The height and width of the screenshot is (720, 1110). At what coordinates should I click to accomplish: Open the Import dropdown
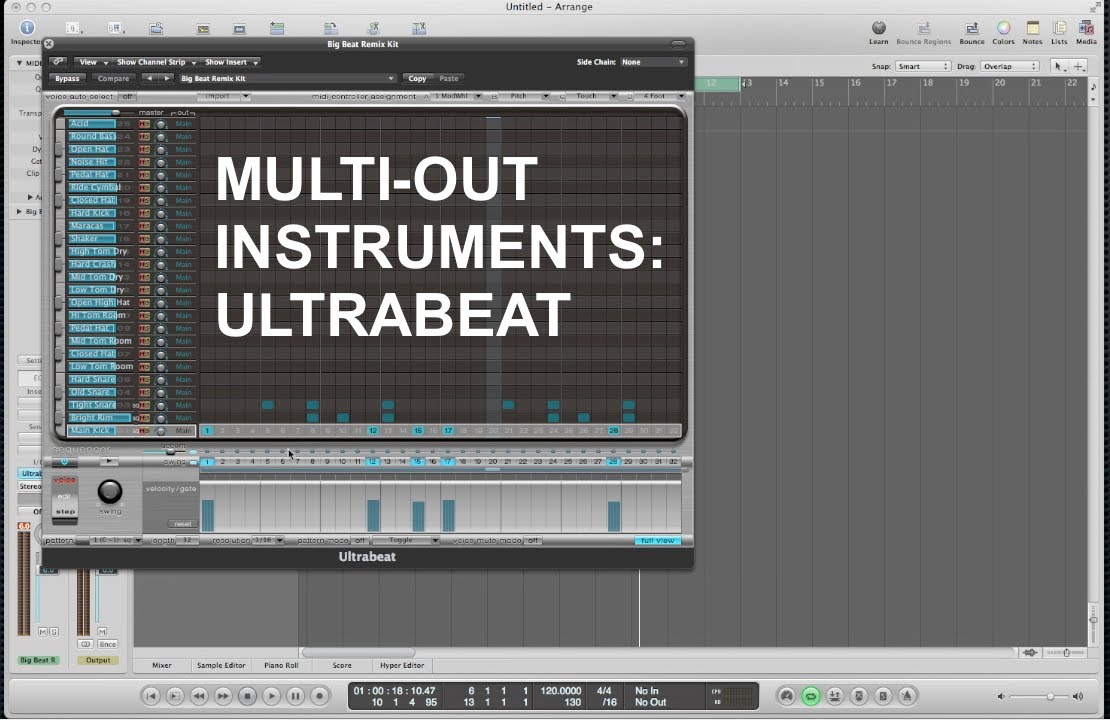coord(223,96)
